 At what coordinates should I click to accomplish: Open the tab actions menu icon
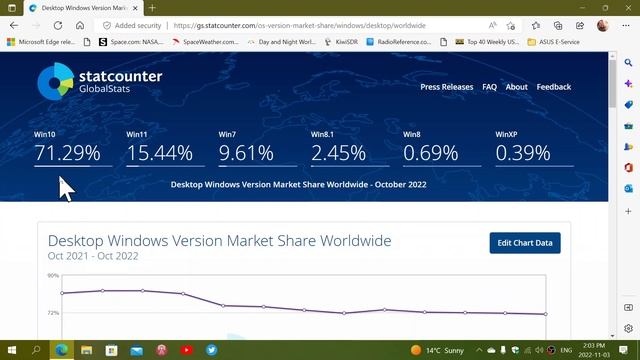(x=12, y=8)
